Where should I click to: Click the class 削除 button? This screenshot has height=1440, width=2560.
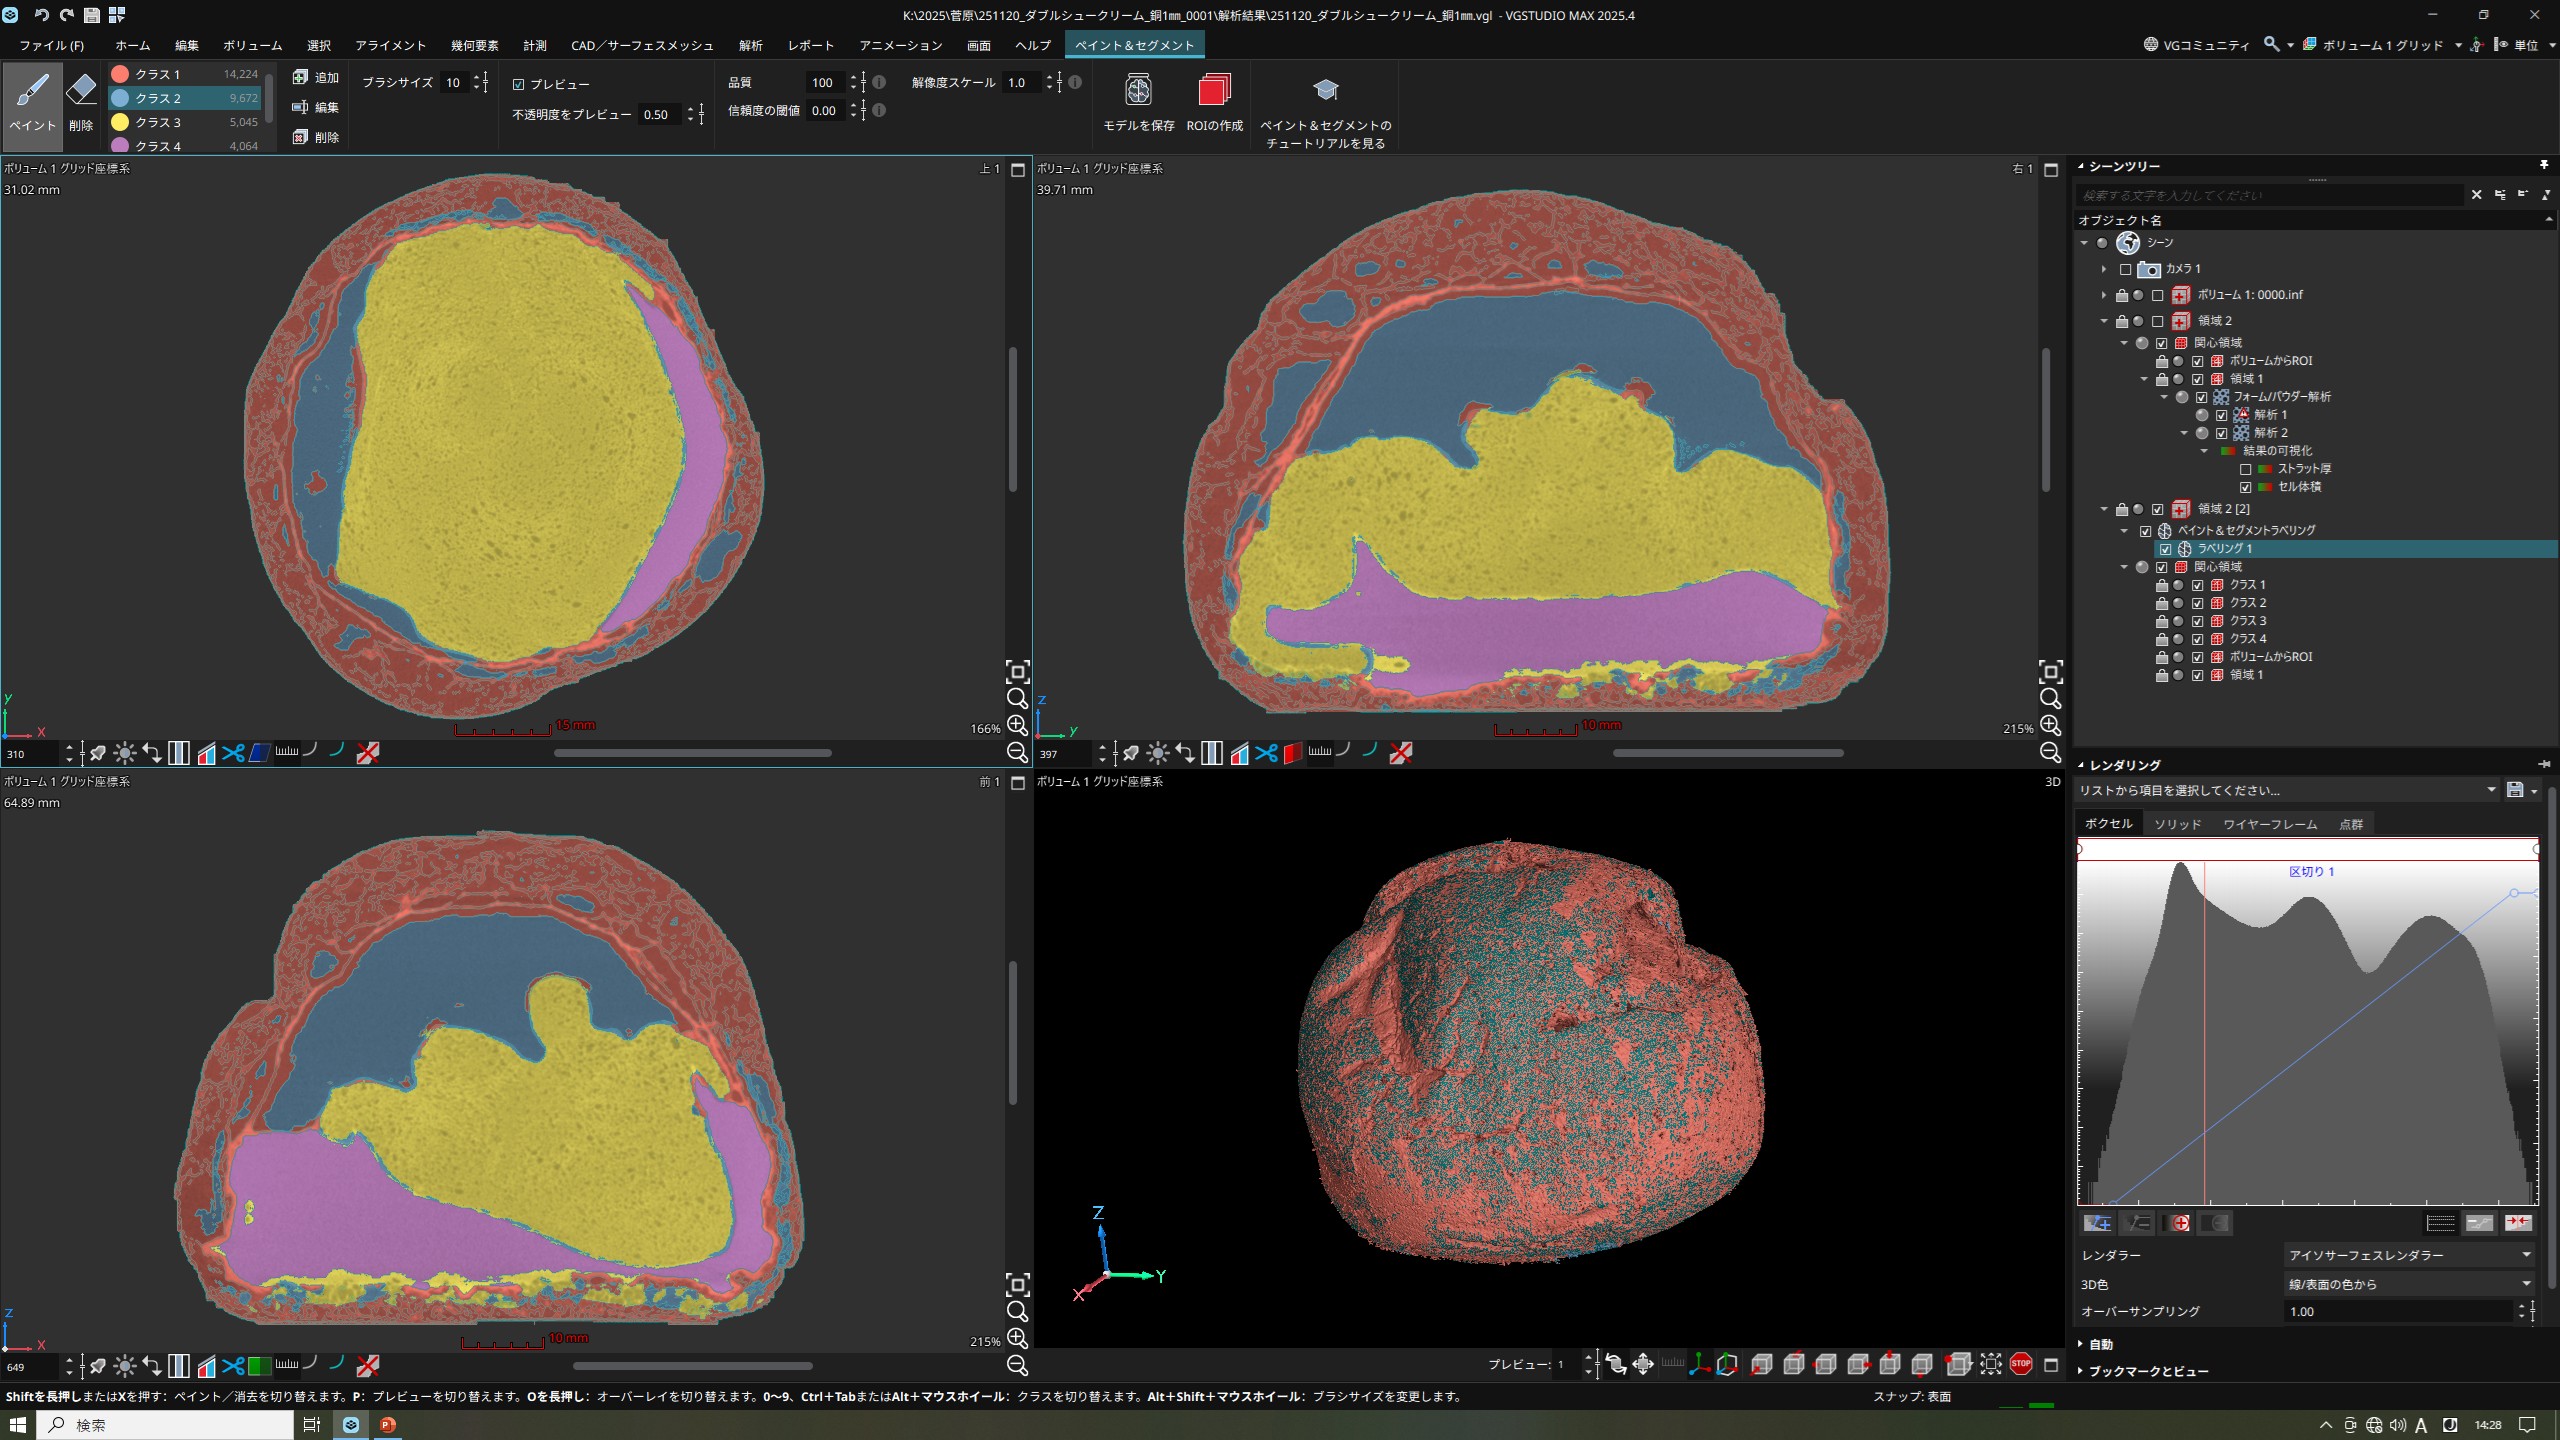[x=316, y=137]
